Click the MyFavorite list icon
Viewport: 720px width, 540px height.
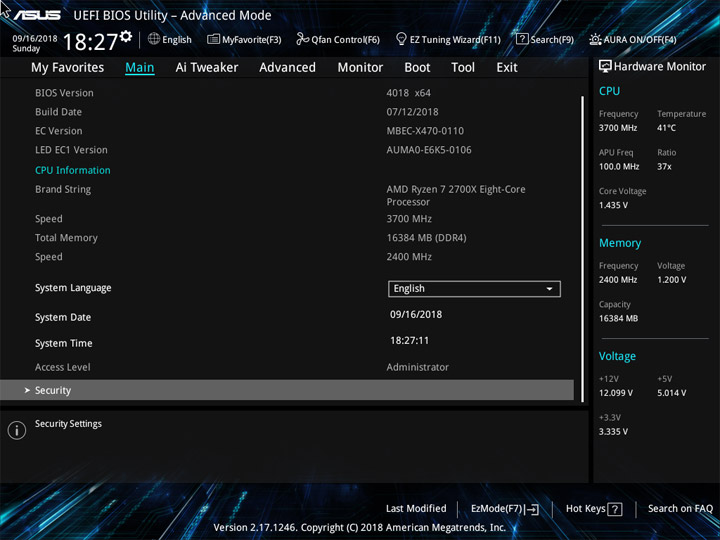tap(213, 39)
